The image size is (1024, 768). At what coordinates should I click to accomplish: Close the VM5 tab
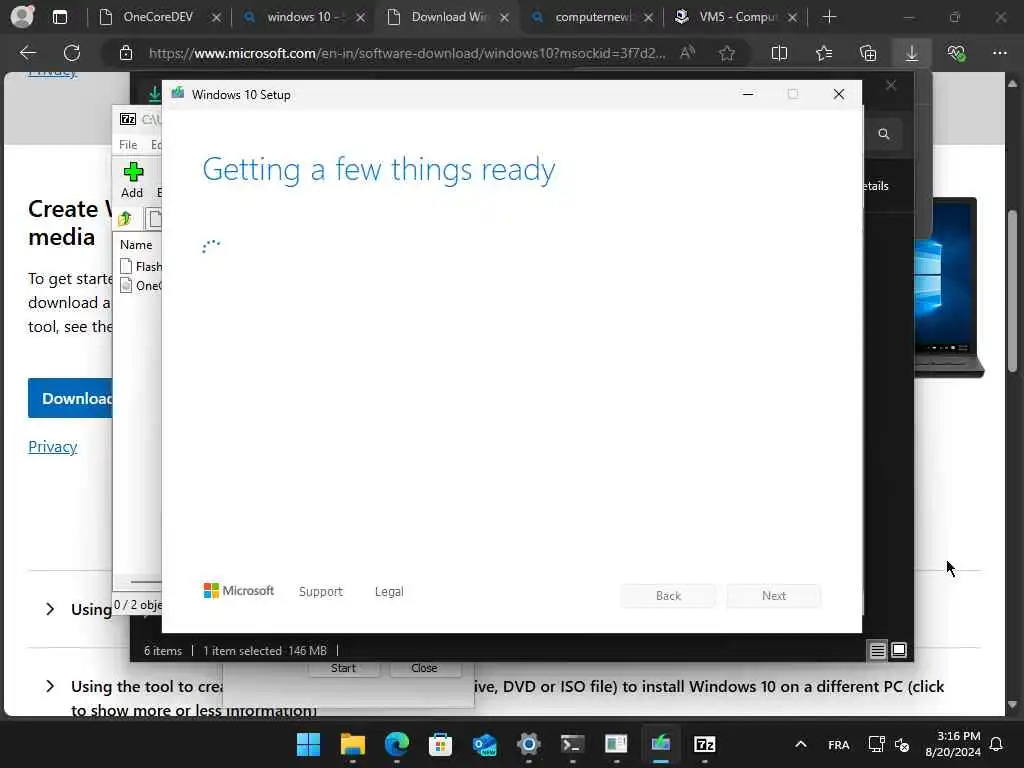pos(792,18)
